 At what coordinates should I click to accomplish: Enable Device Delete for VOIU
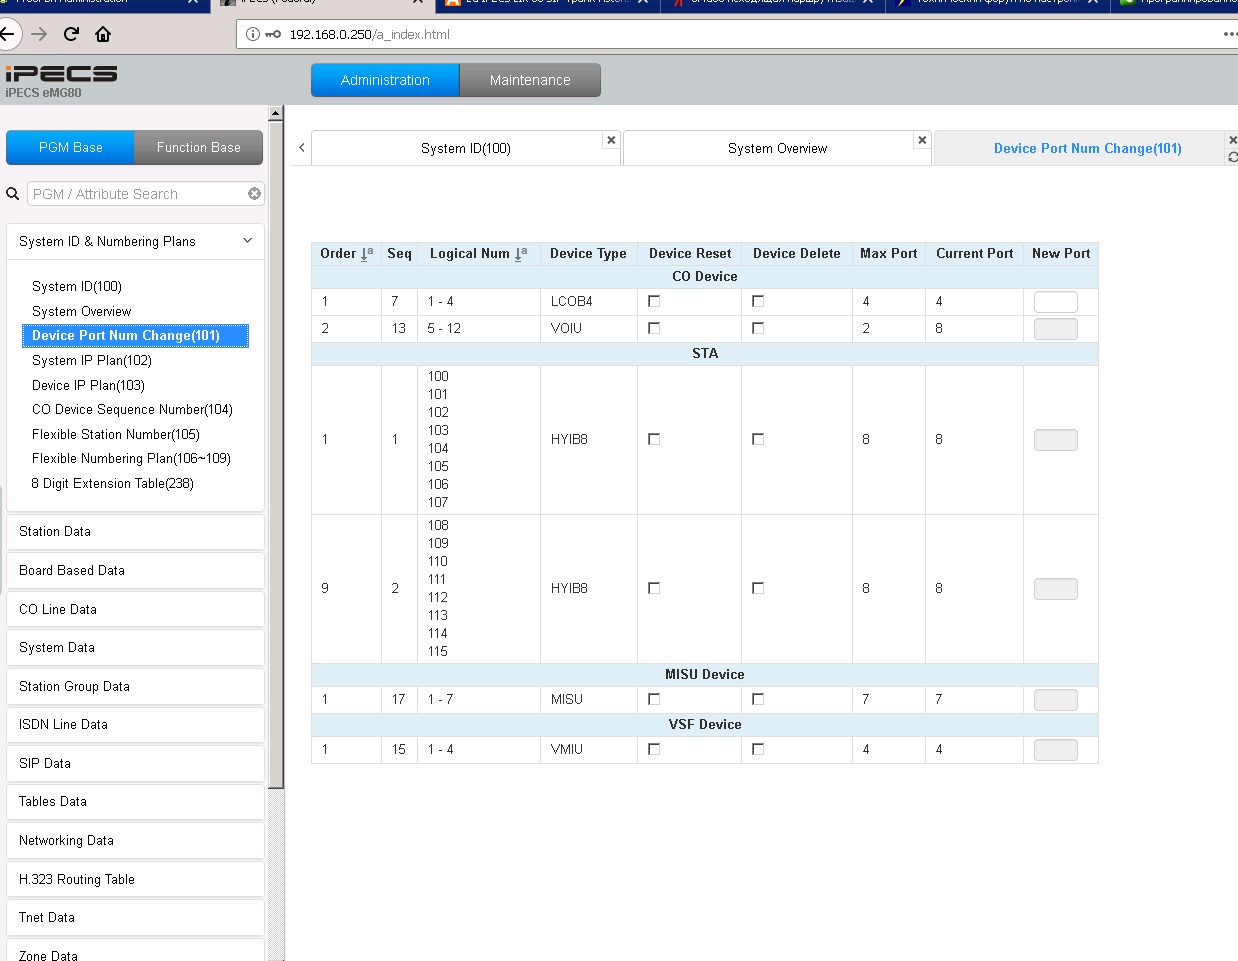coord(758,328)
